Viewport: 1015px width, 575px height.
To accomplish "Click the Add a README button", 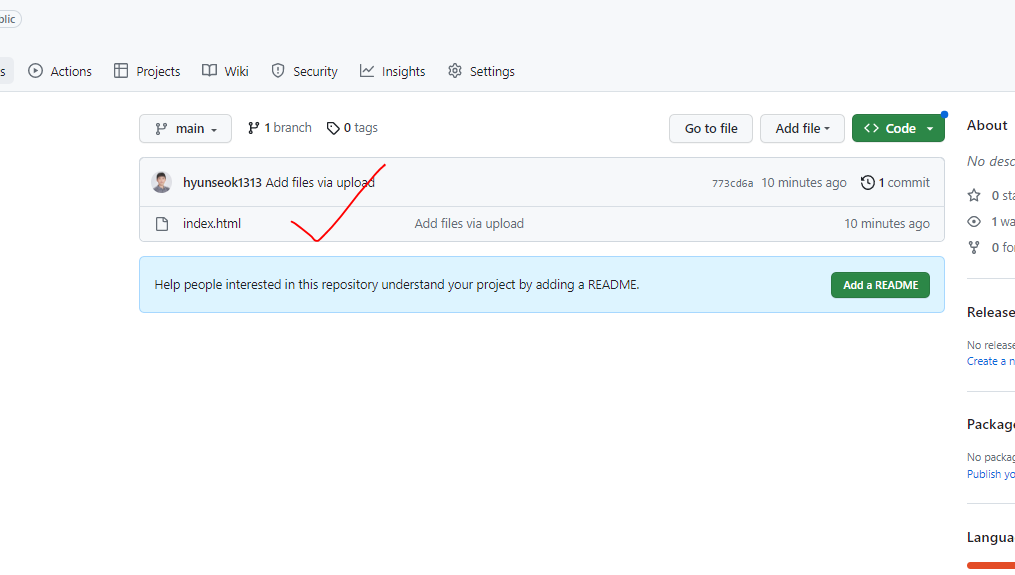I will click(x=880, y=285).
